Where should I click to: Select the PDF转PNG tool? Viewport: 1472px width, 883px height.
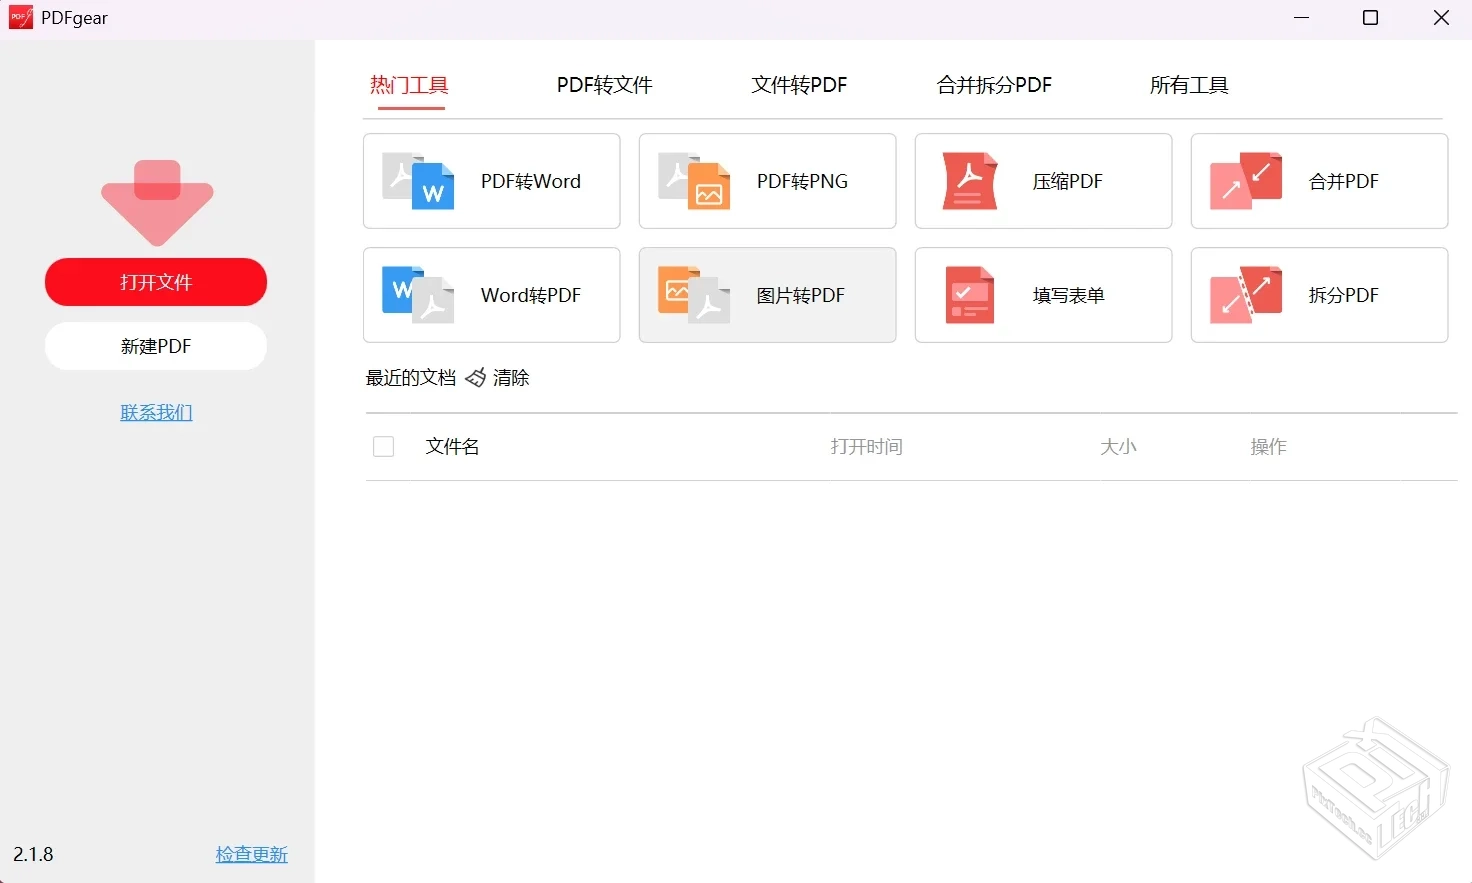coord(767,181)
